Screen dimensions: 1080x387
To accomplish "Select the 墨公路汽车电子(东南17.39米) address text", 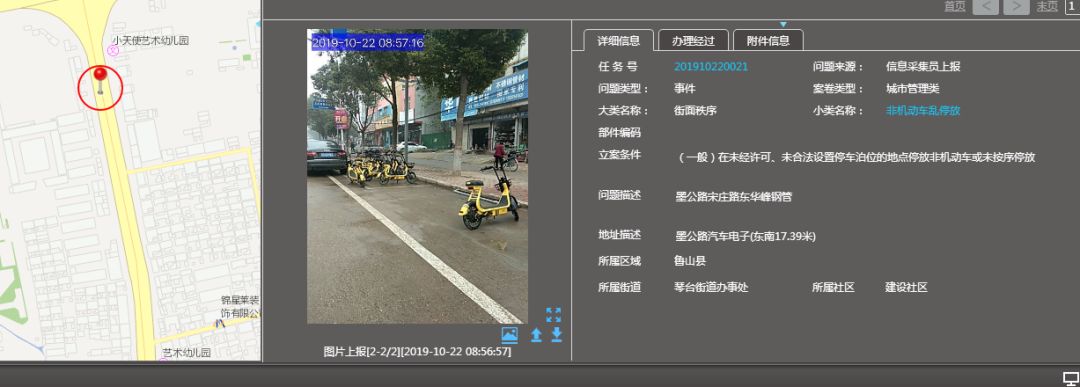I will coord(746,236).
